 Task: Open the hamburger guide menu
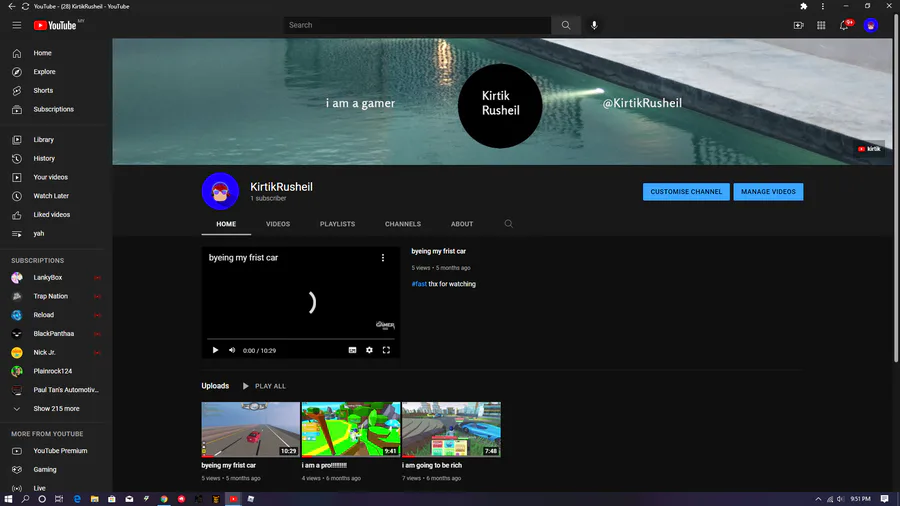click(17, 25)
